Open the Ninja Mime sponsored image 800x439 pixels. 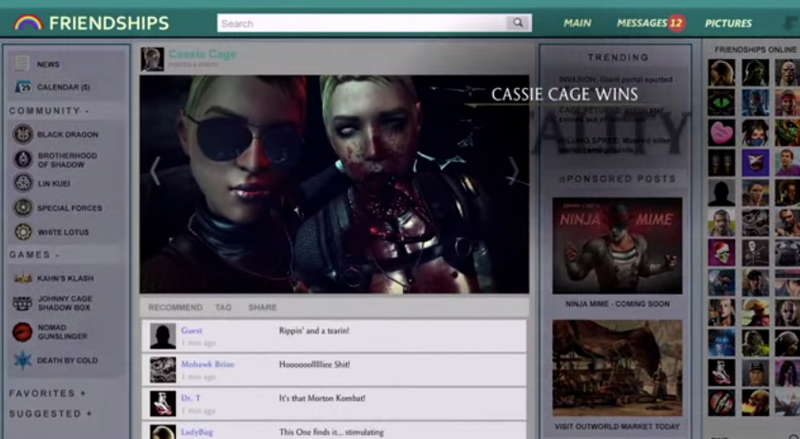[617, 246]
